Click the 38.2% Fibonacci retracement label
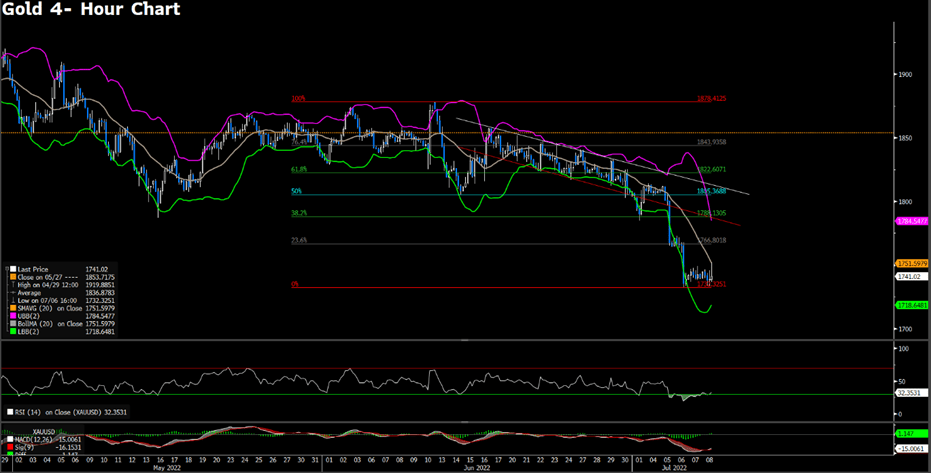 coord(299,213)
